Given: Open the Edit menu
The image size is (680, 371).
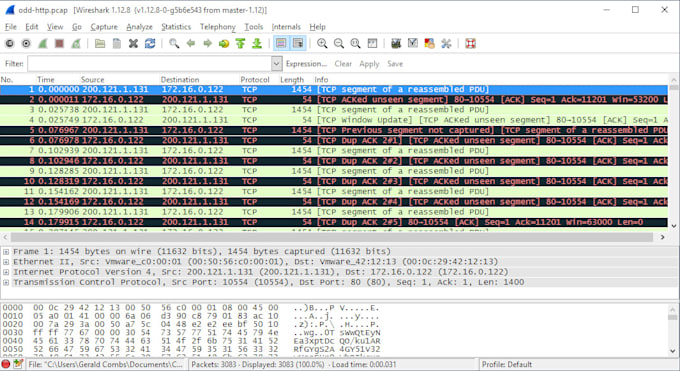Looking at the screenshot, I should [32, 27].
